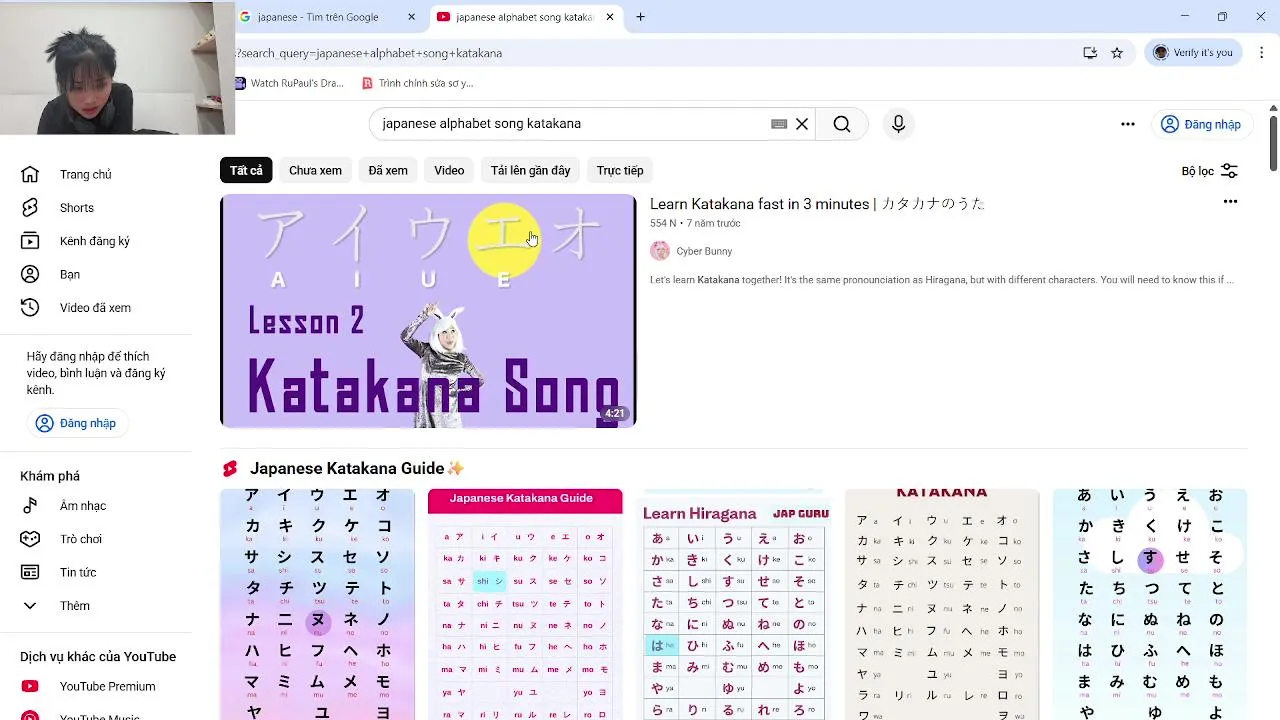This screenshot has width=1280, height=720.
Task: Open a new browser tab with plus icon
Action: pos(641,17)
